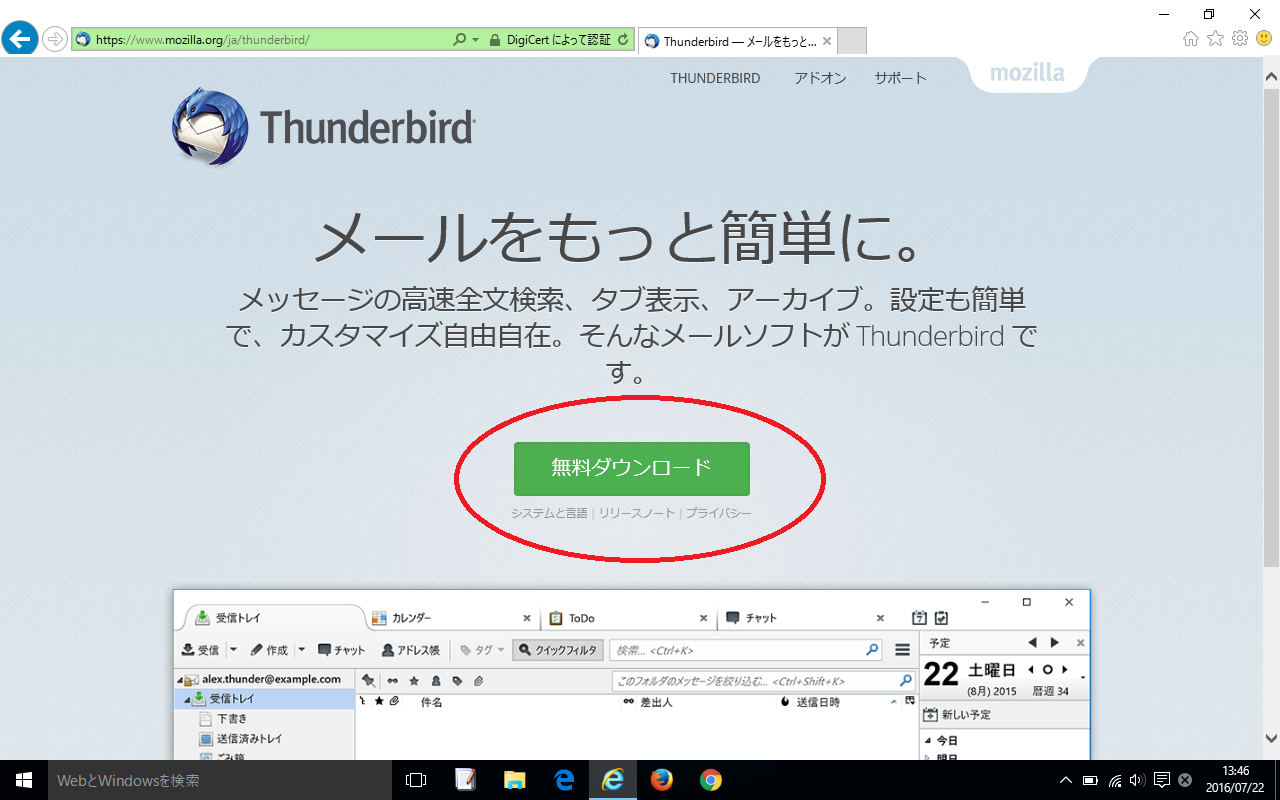The height and width of the screenshot is (800, 1280).
Task: Show hidden tray icons chevron
Action: [x=1066, y=780]
